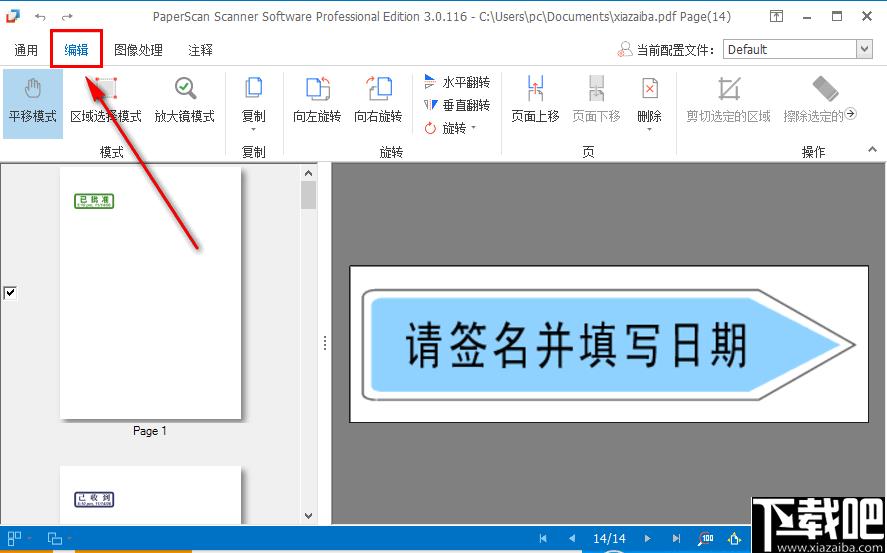
Task: Jump to last page
Action: (676, 538)
